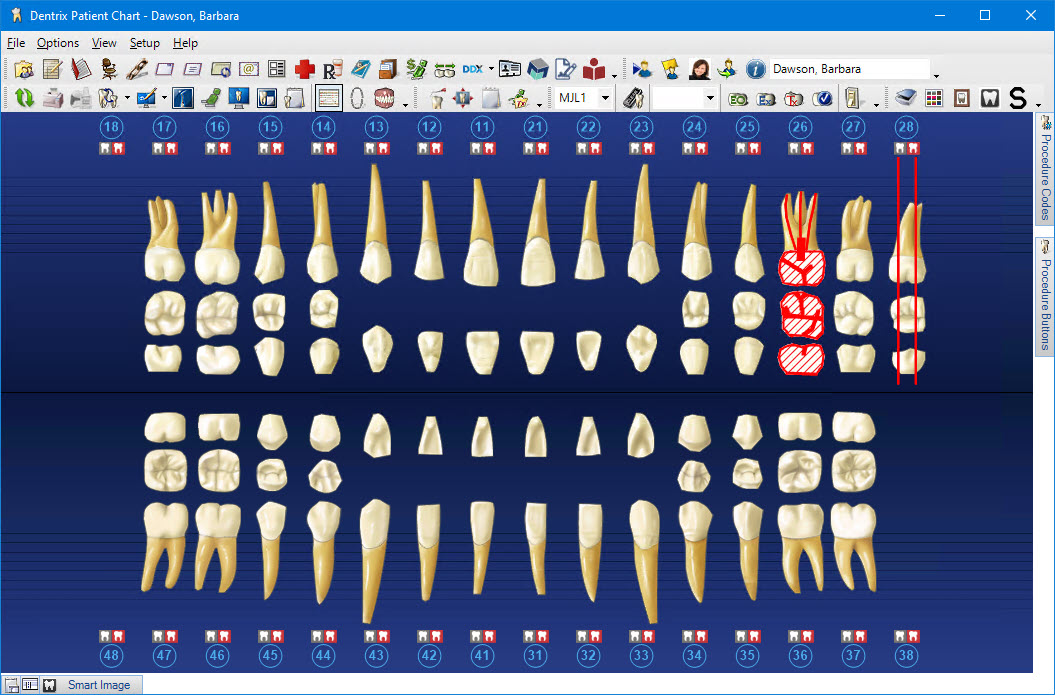The image size is (1055, 695).
Task: Toggle the red tooth marker under tooth 18
Action: pyautogui.click(x=119, y=148)
